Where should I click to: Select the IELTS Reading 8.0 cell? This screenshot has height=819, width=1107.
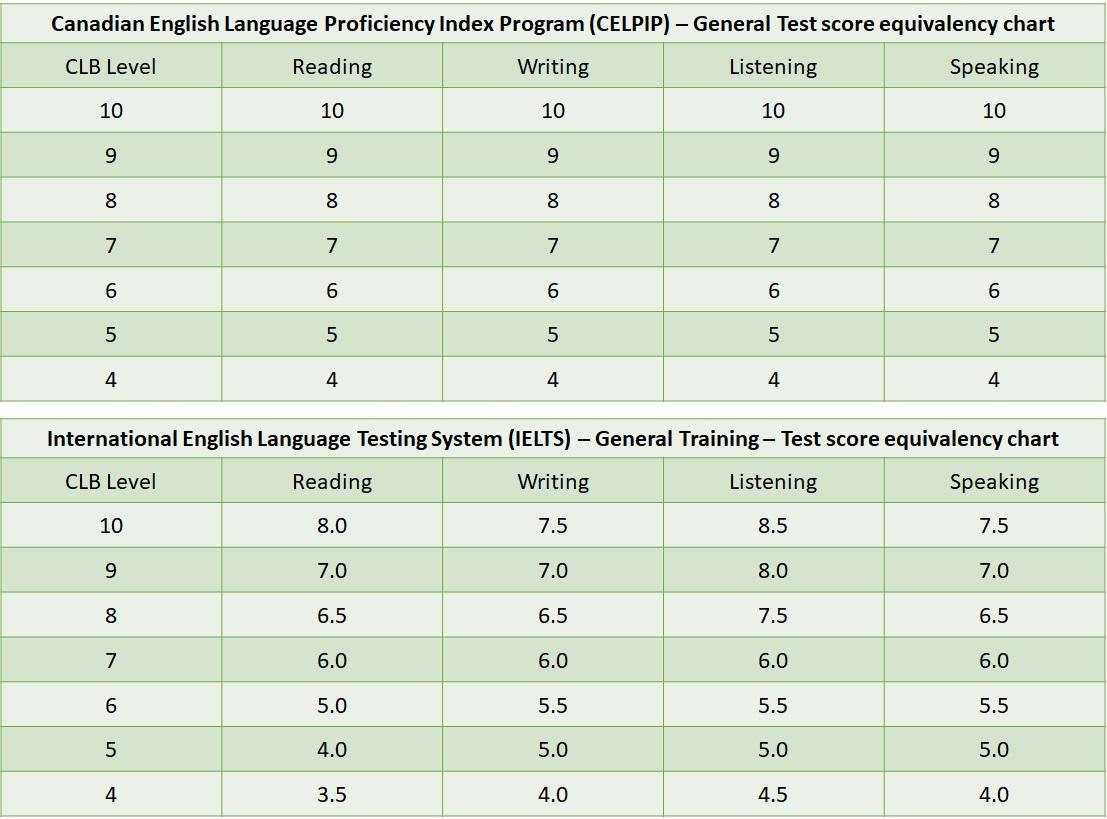click(332, 526)
